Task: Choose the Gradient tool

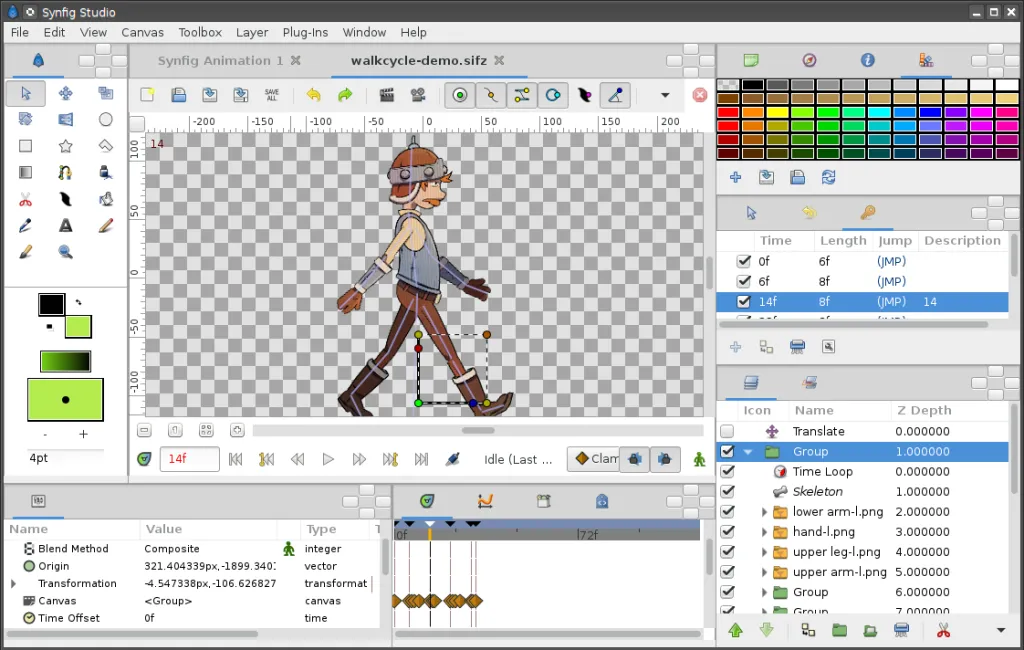Action: (x=24, y=171)
